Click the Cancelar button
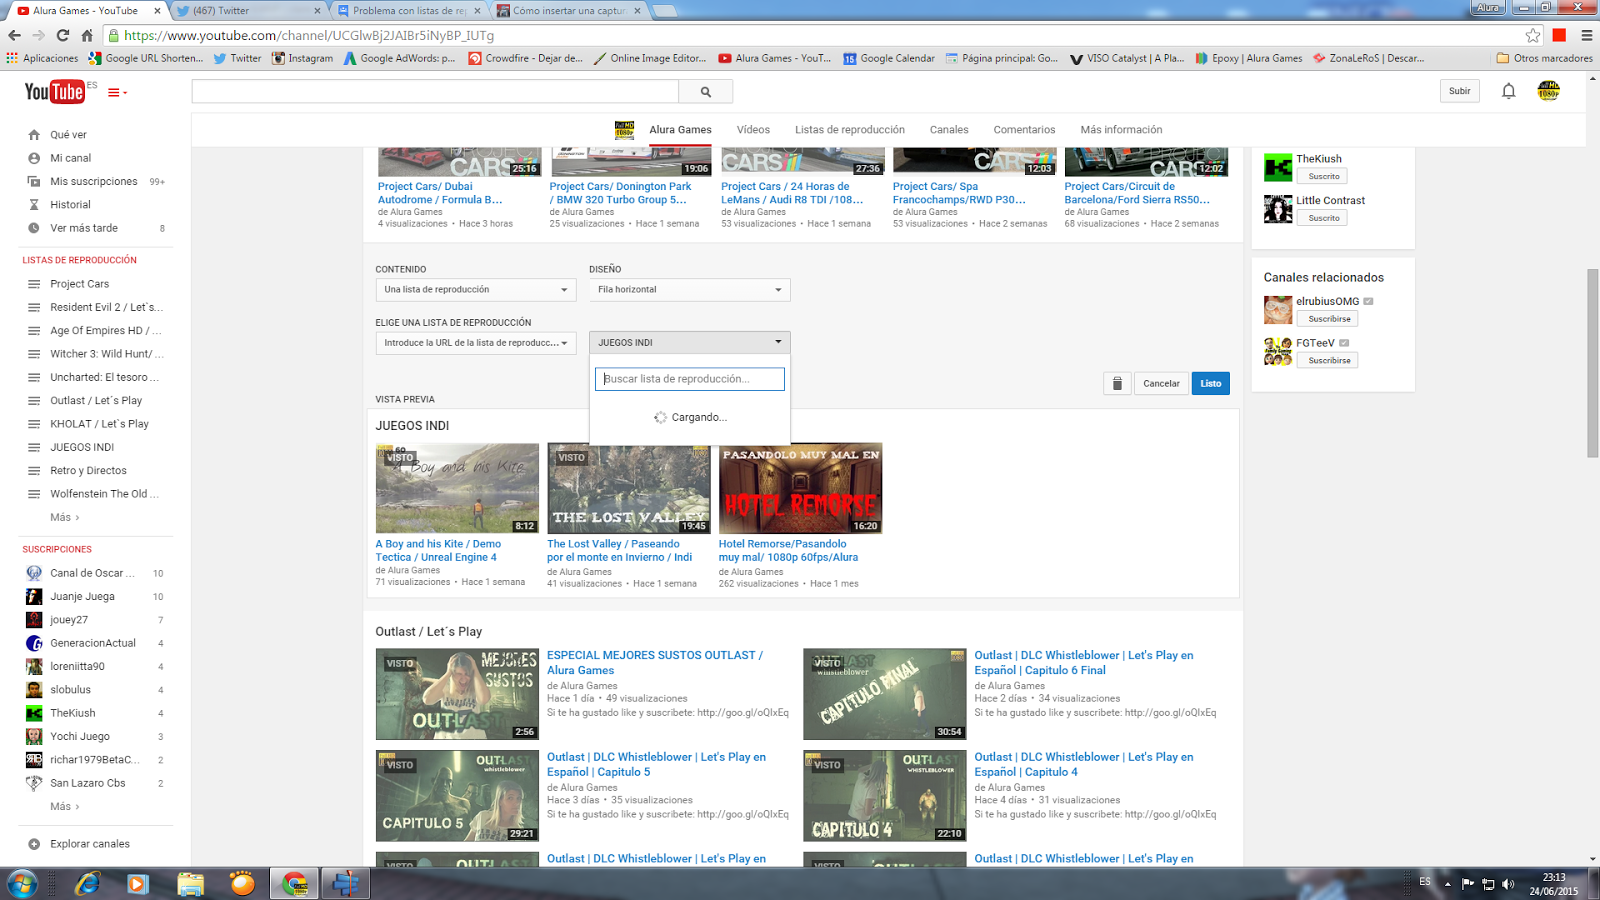 coord(1161,383)
